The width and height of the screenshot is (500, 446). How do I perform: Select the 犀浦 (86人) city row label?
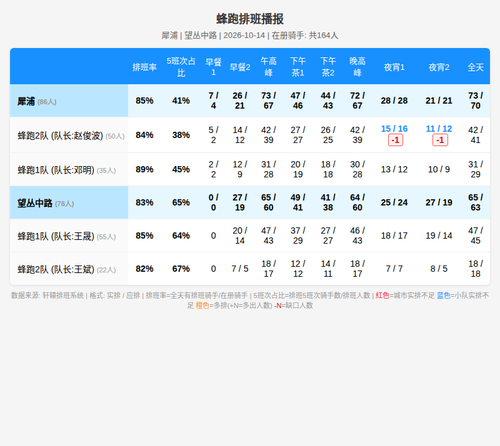[69, 101]
